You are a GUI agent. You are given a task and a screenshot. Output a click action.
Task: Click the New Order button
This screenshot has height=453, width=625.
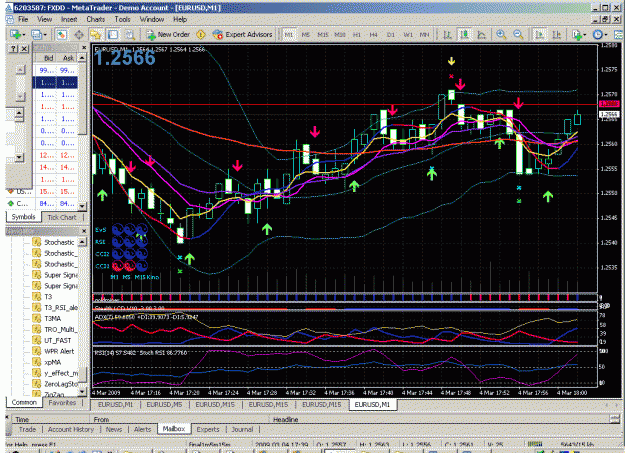tap(168, 35)
